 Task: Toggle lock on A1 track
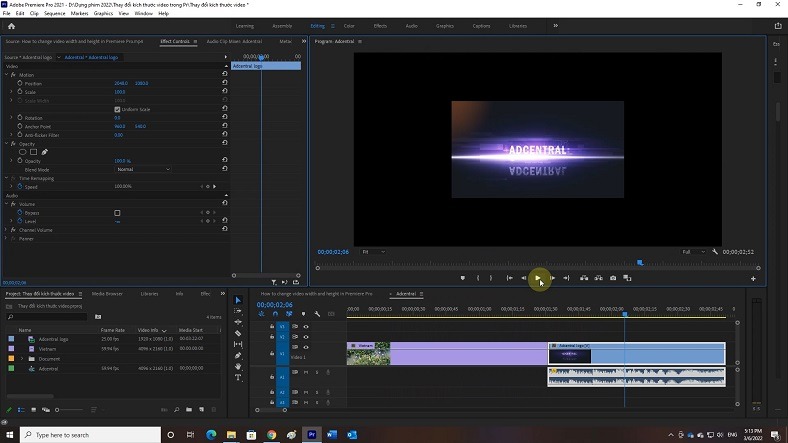tap(272, 376)
